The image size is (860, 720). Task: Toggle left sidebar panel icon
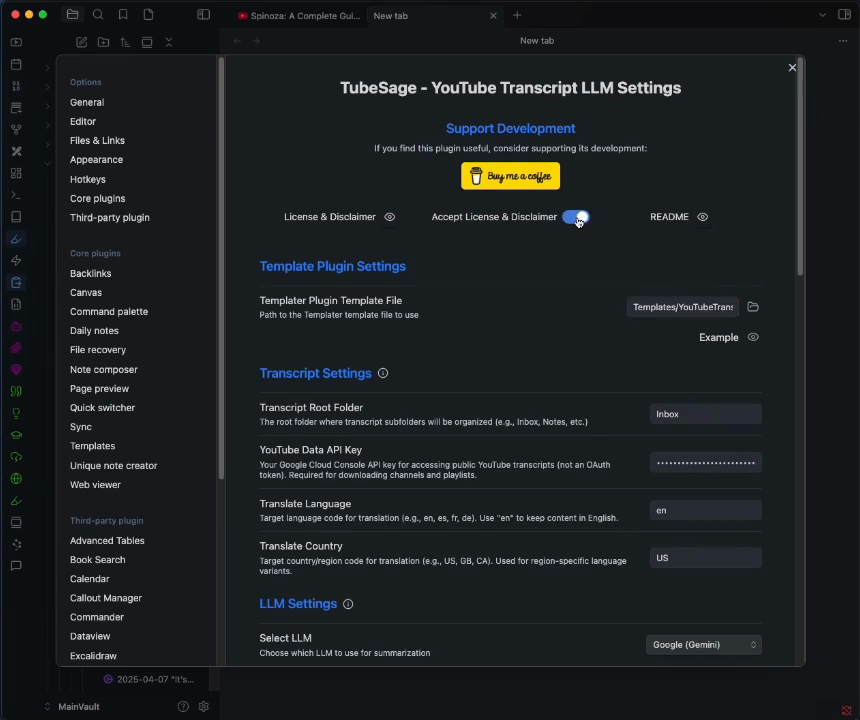203,15
